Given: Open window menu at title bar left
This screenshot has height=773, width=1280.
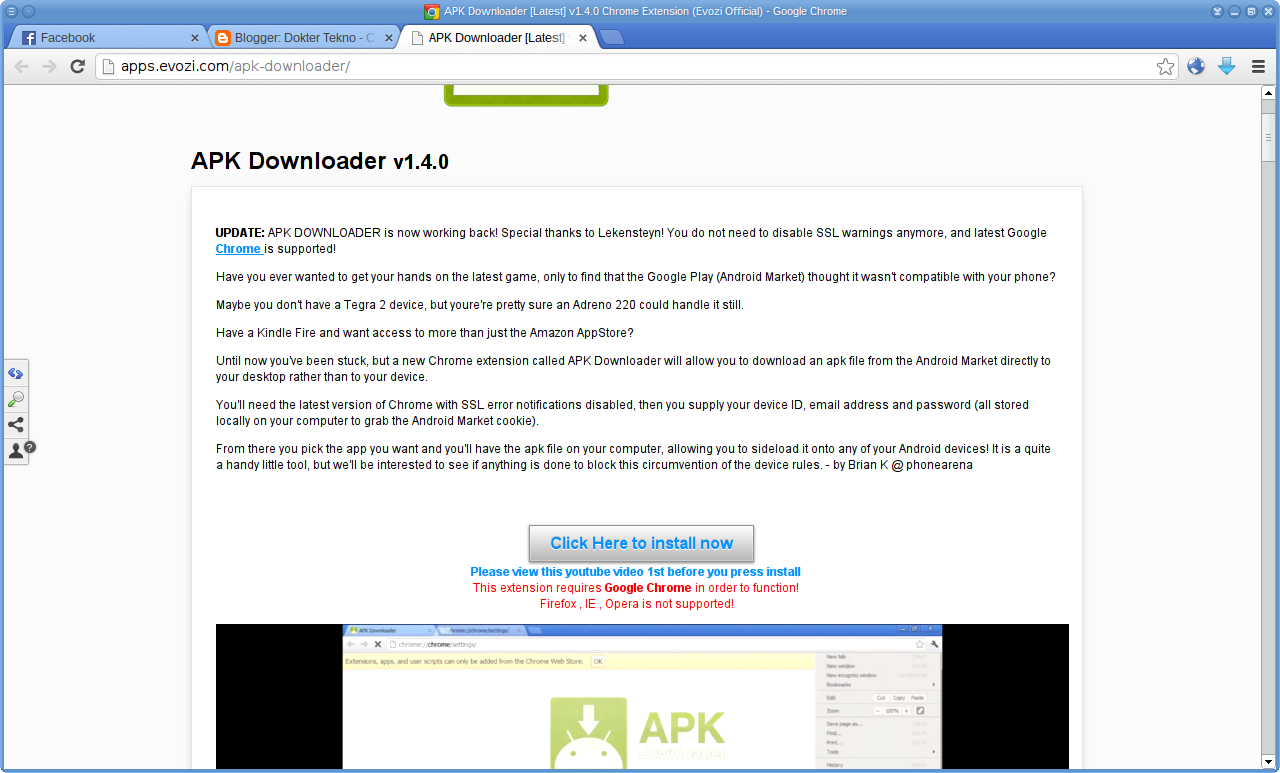Looking at the screenshot, I should click(x=12, y=12).
